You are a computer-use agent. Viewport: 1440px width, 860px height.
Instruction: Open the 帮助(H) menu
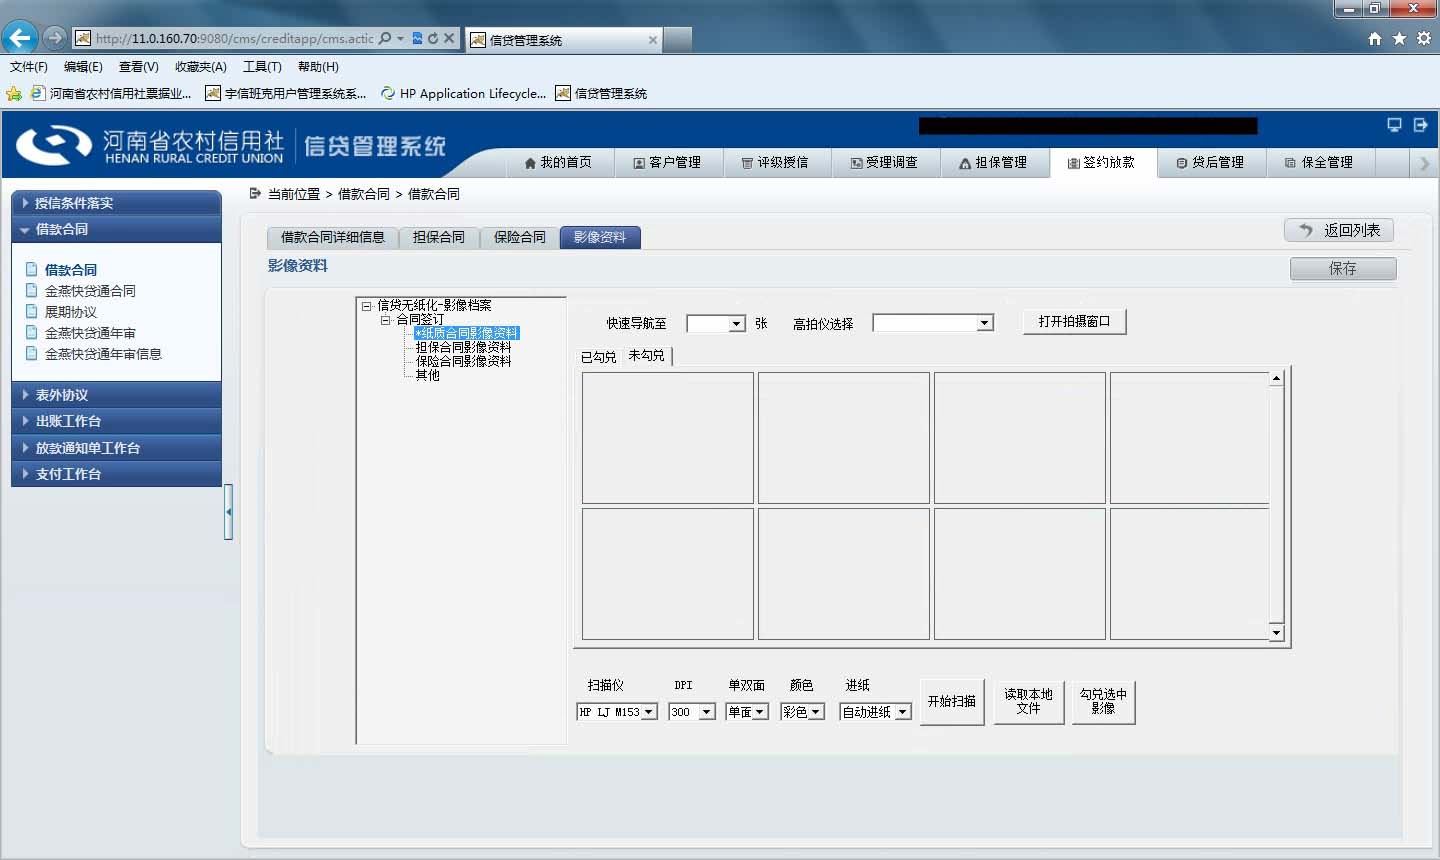coord(318,67)
